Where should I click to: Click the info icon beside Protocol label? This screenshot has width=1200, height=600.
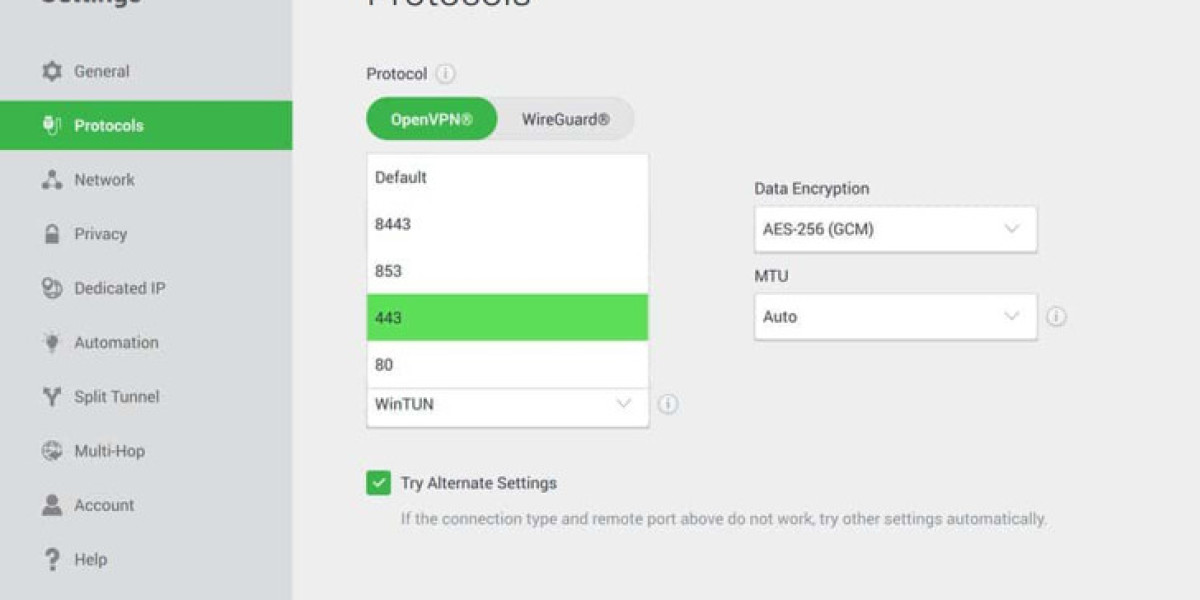[446, 74]
